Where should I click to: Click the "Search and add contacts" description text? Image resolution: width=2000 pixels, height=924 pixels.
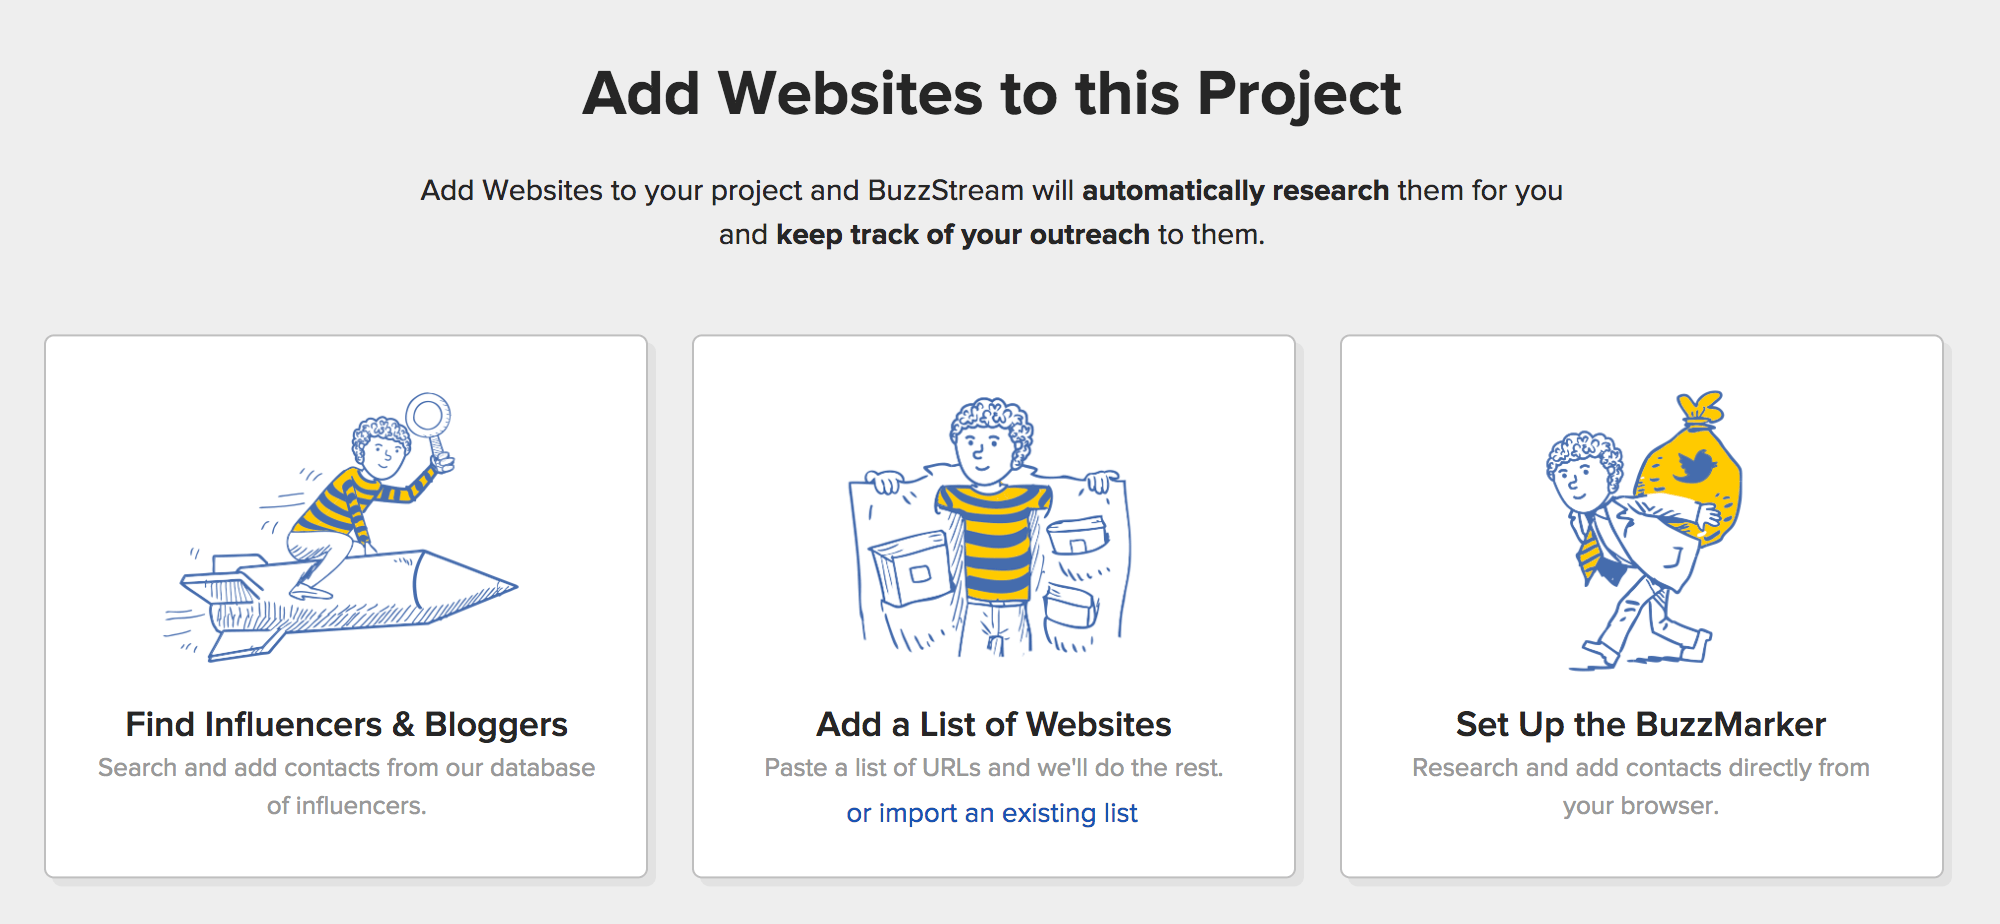(346, 768)
